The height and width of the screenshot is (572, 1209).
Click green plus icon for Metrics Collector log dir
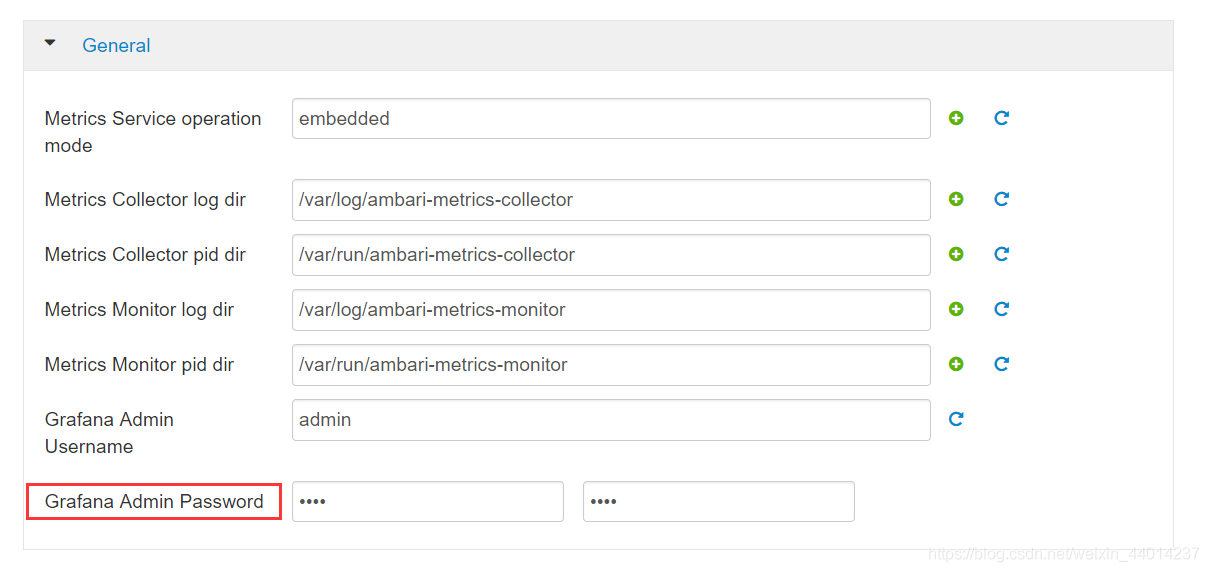point(956,199)
